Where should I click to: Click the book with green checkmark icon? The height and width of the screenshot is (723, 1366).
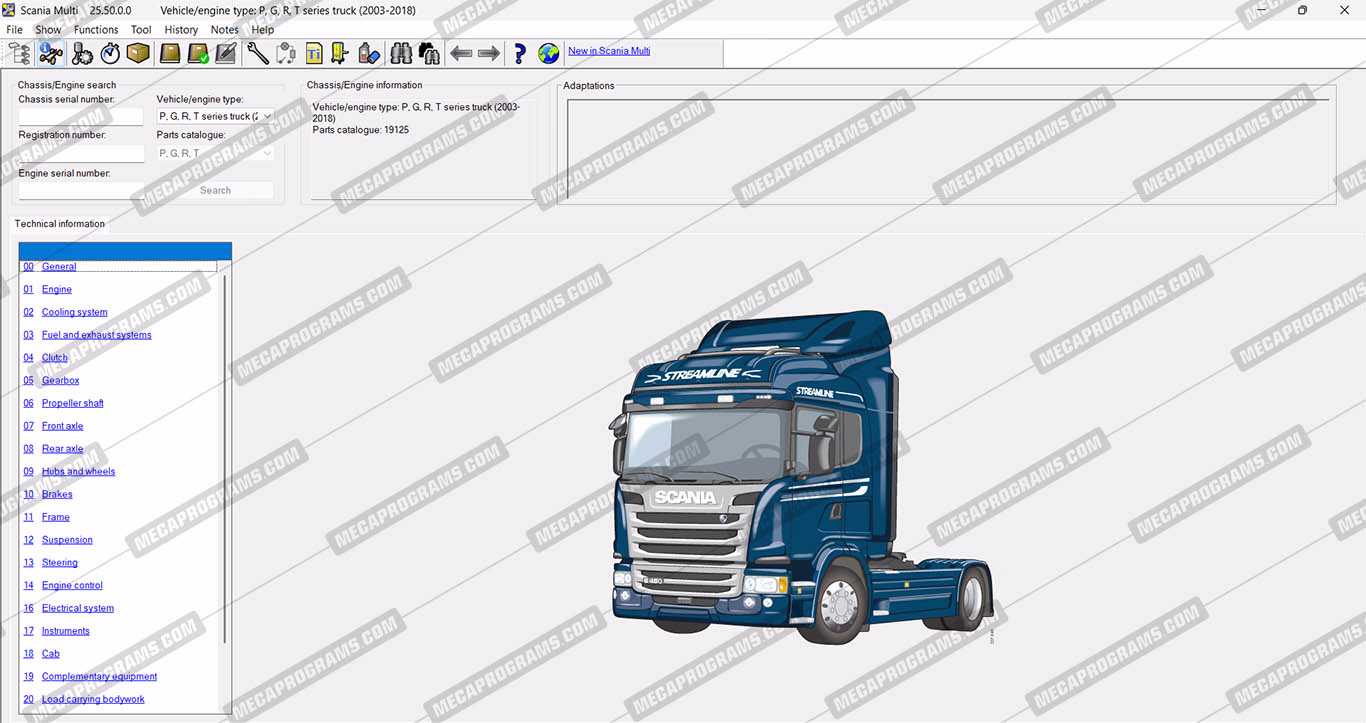198,53
